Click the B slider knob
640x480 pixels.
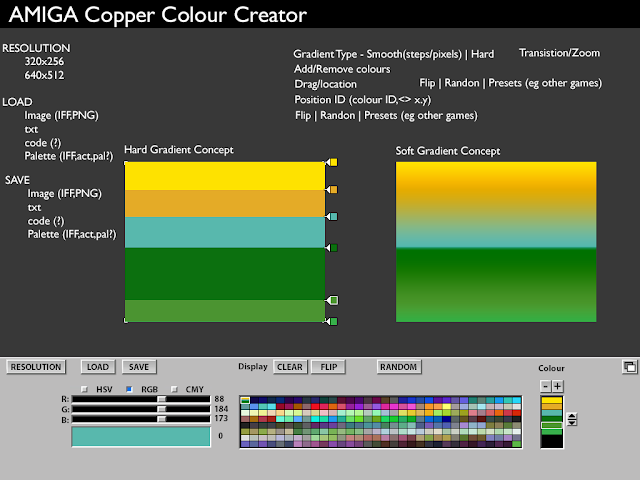pyautogui.click(x=162, y=419)
